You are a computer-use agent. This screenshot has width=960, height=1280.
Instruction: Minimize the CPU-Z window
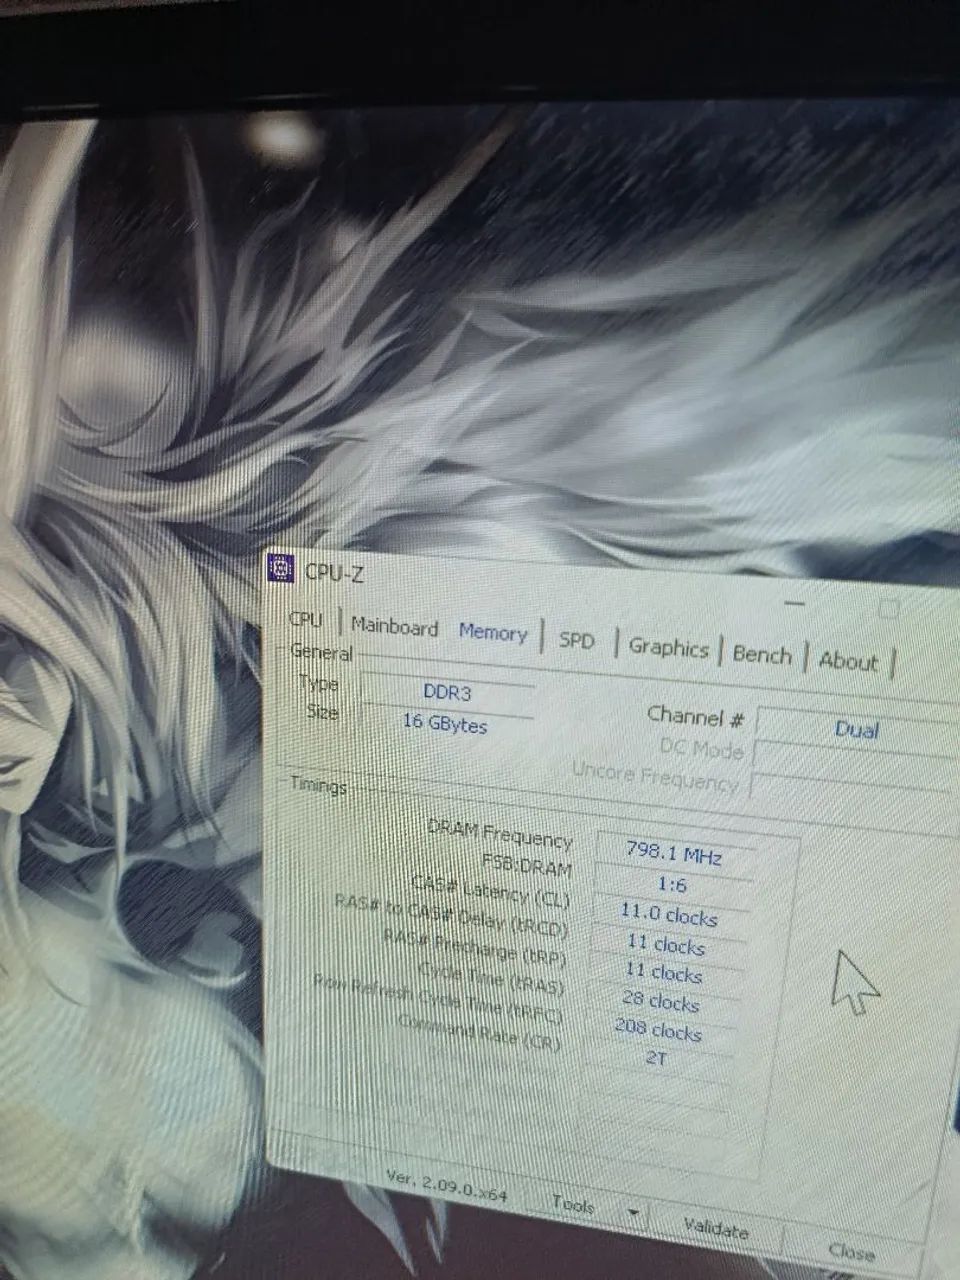795,604
